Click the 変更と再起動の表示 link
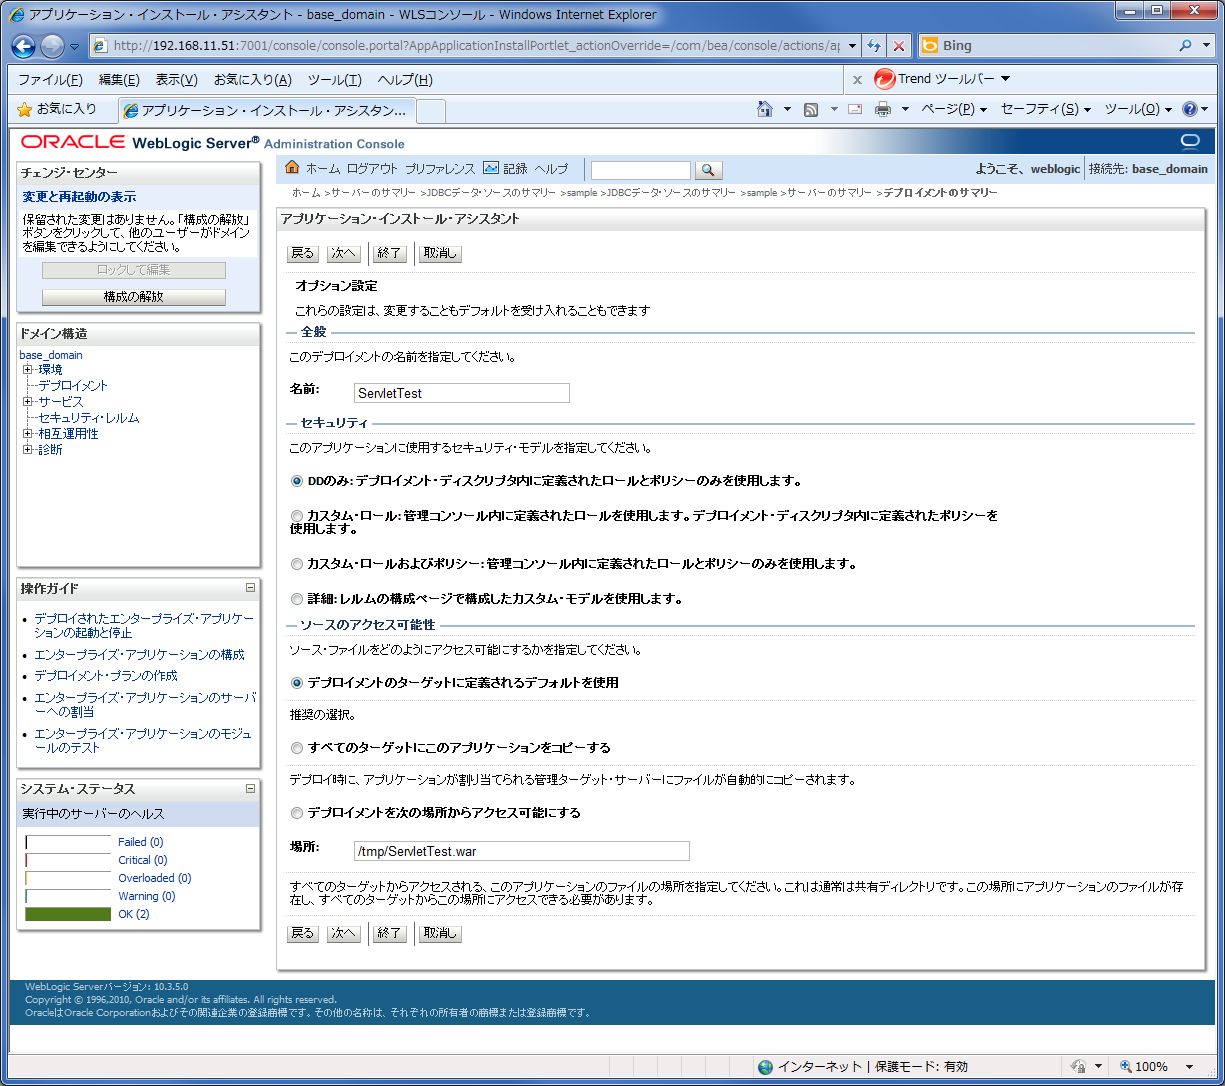The image size is (1225, 1086). 80,197
